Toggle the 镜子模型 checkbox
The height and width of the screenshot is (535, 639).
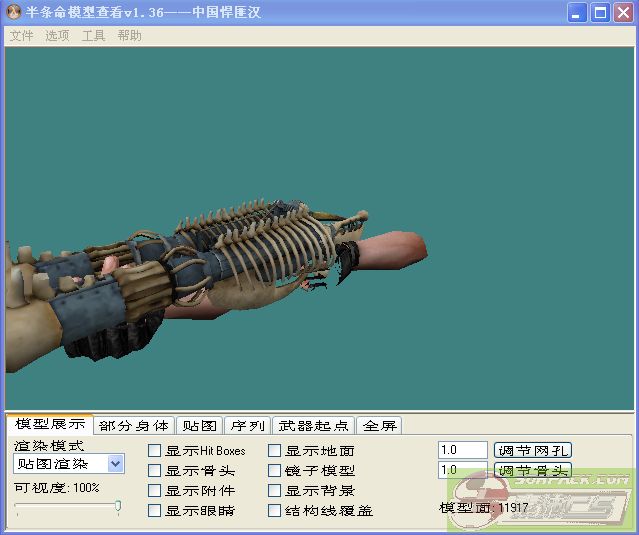point(275,471)
